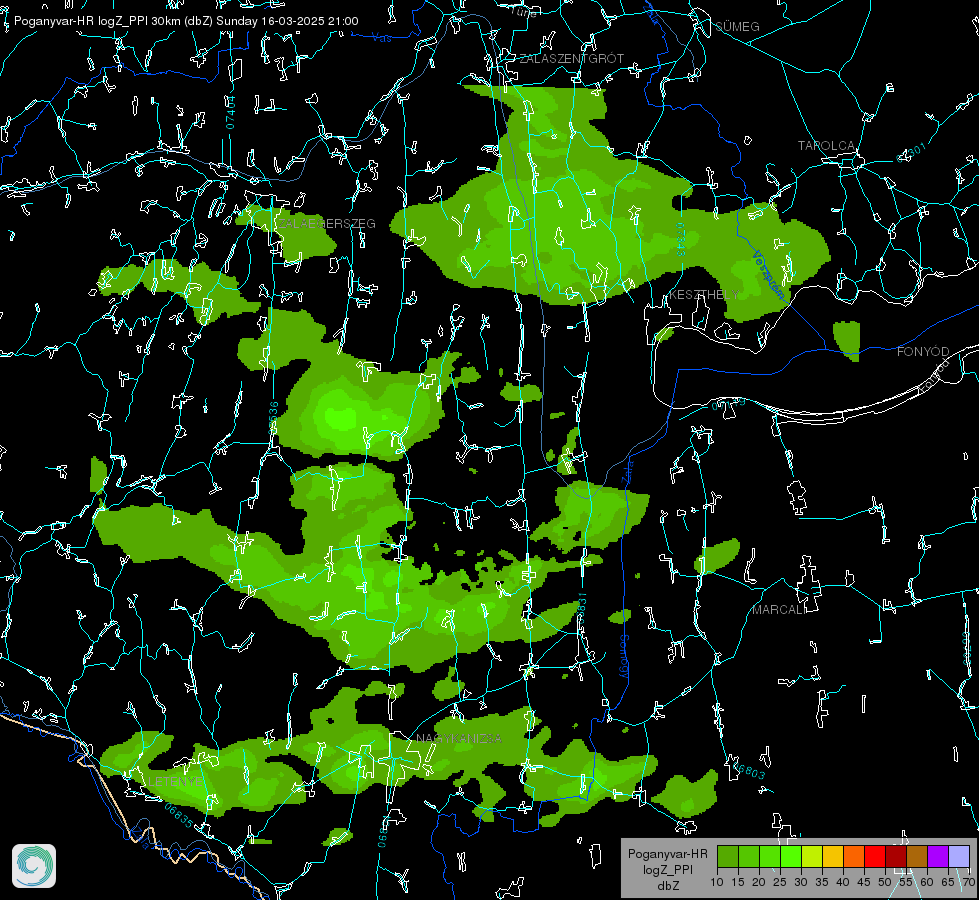
Task: Click the ZALAEGERSZEG town label
Action: 327,223
